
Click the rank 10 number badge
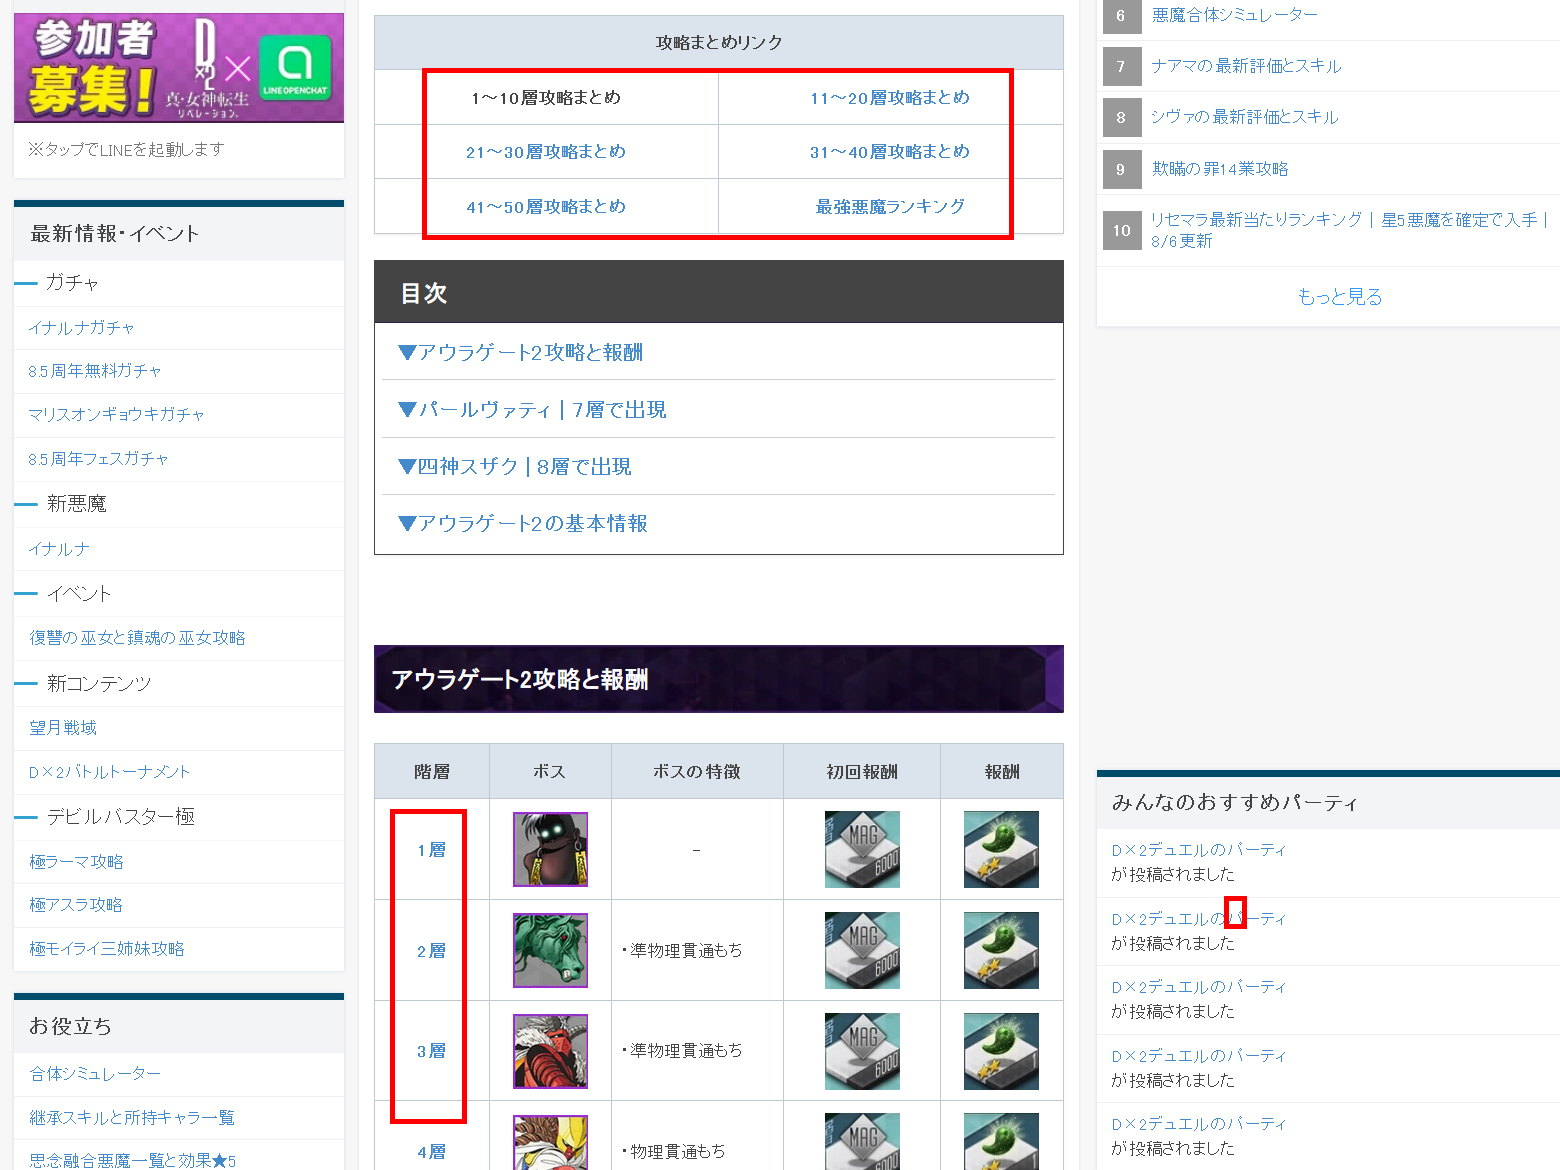click(x=1122, y=231)
